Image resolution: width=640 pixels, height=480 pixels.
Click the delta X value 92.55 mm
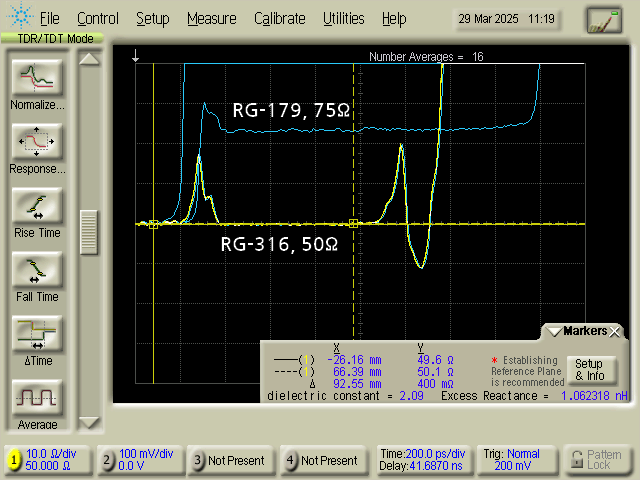click(x=357, y=384)
